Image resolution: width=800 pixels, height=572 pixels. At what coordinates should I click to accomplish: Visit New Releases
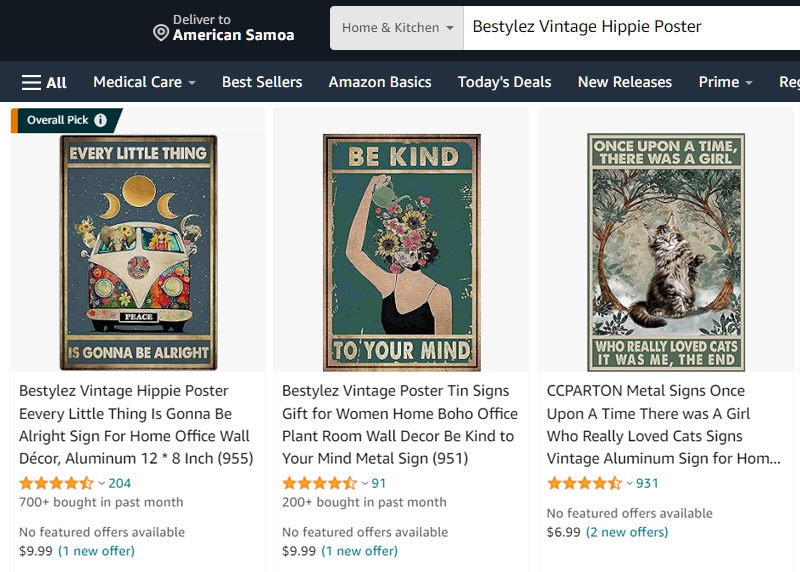[x=625, y=82]
